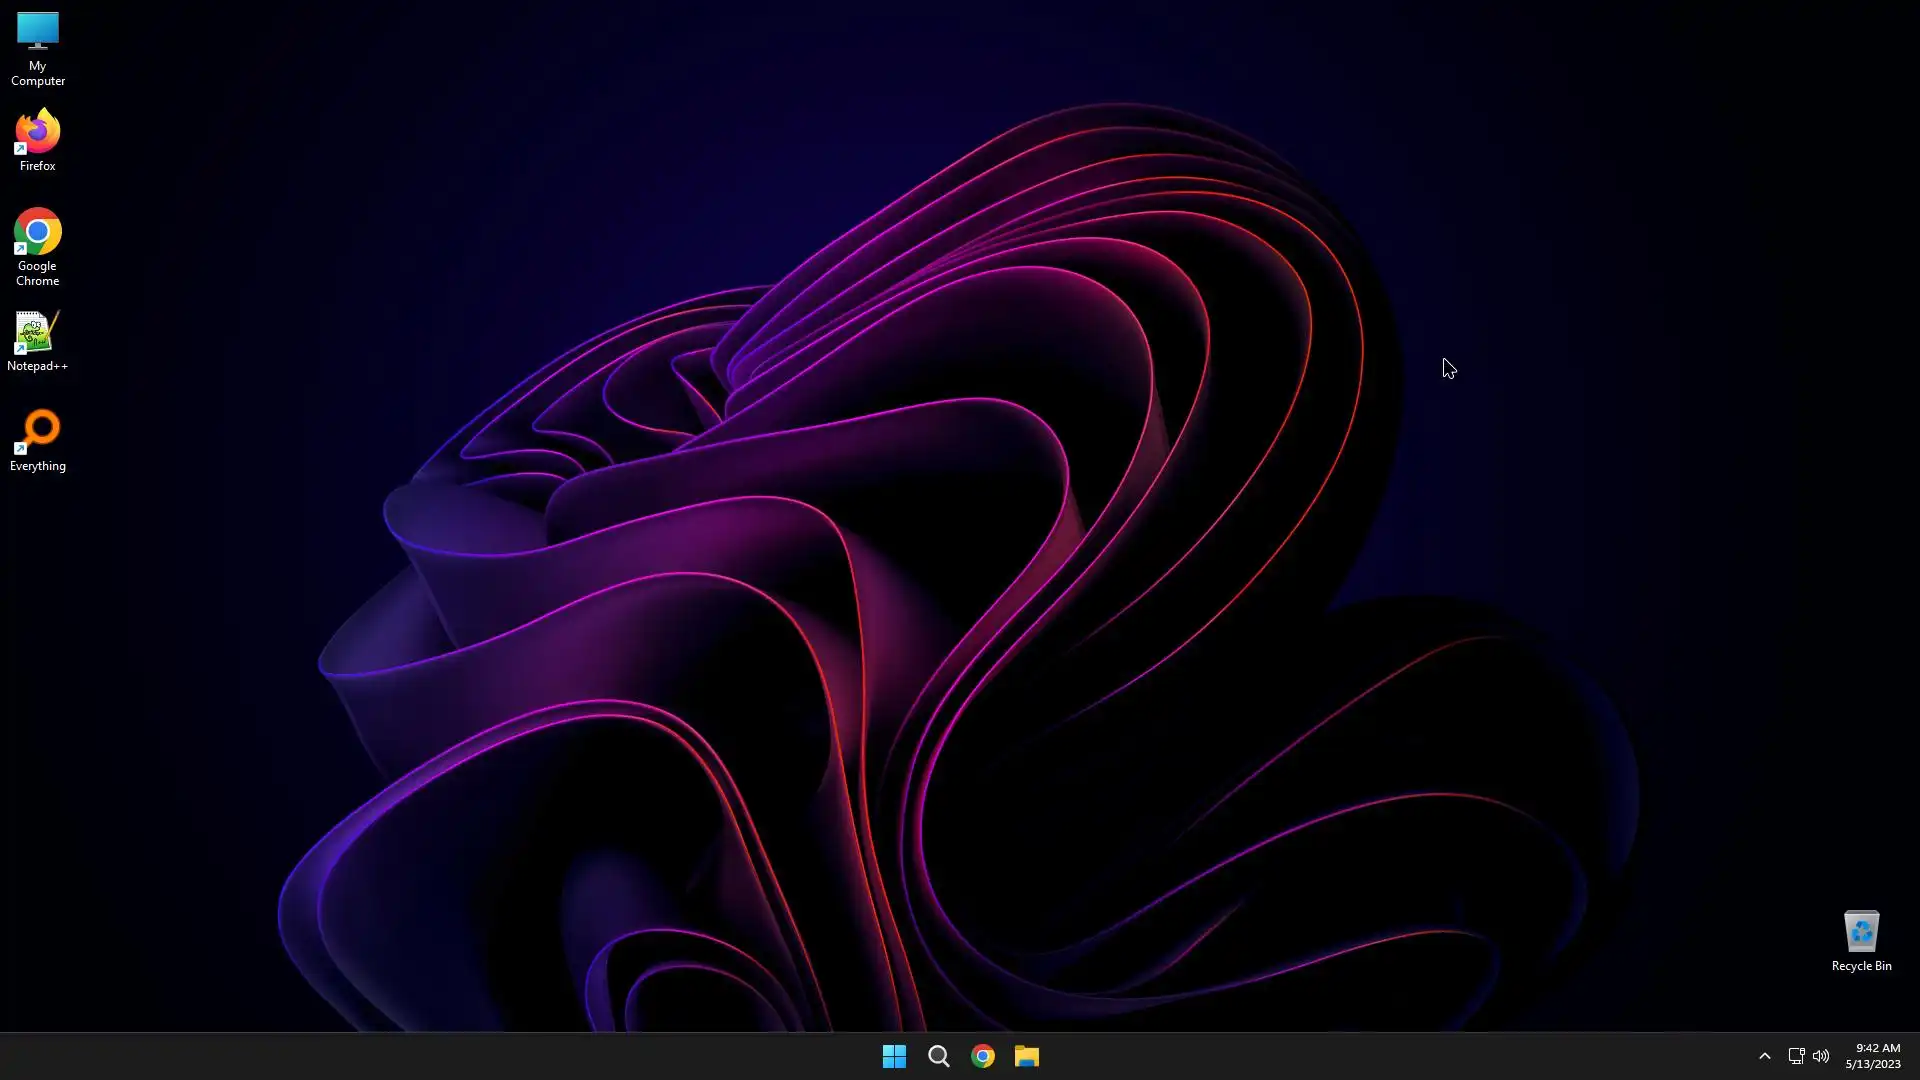Viewport: 1920px width, 1080px height.
Task: Open the clock and date flyout
Action: point(1873,1056)
